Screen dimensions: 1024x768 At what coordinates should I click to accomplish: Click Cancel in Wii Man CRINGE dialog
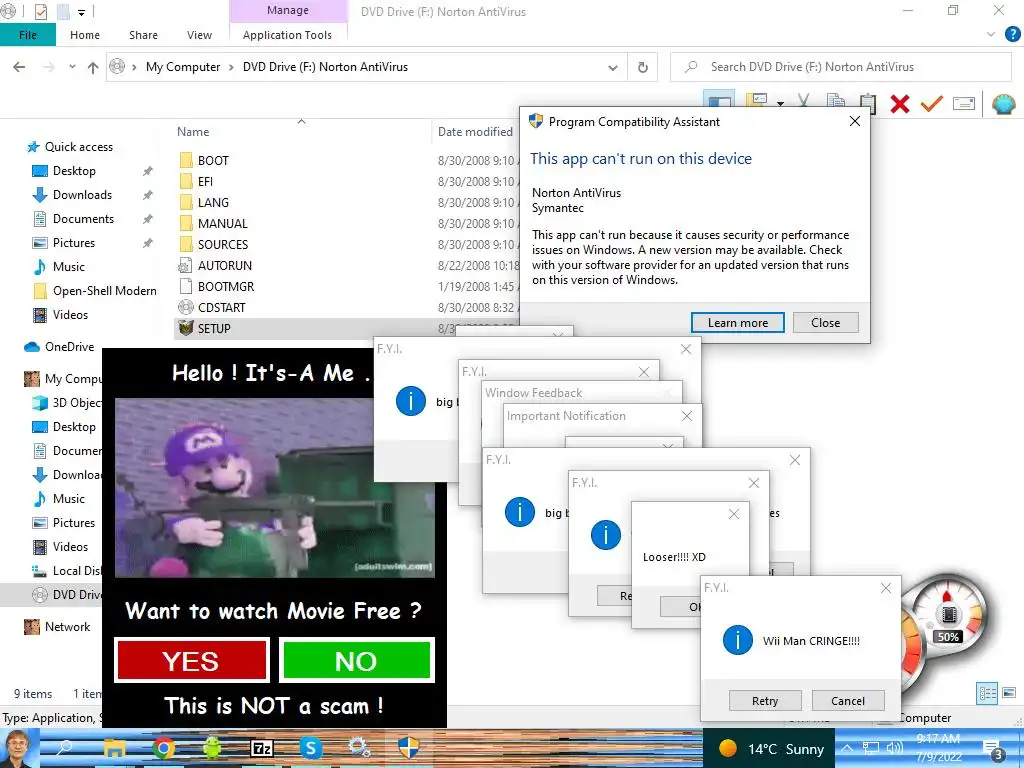[x=848, y=701]
